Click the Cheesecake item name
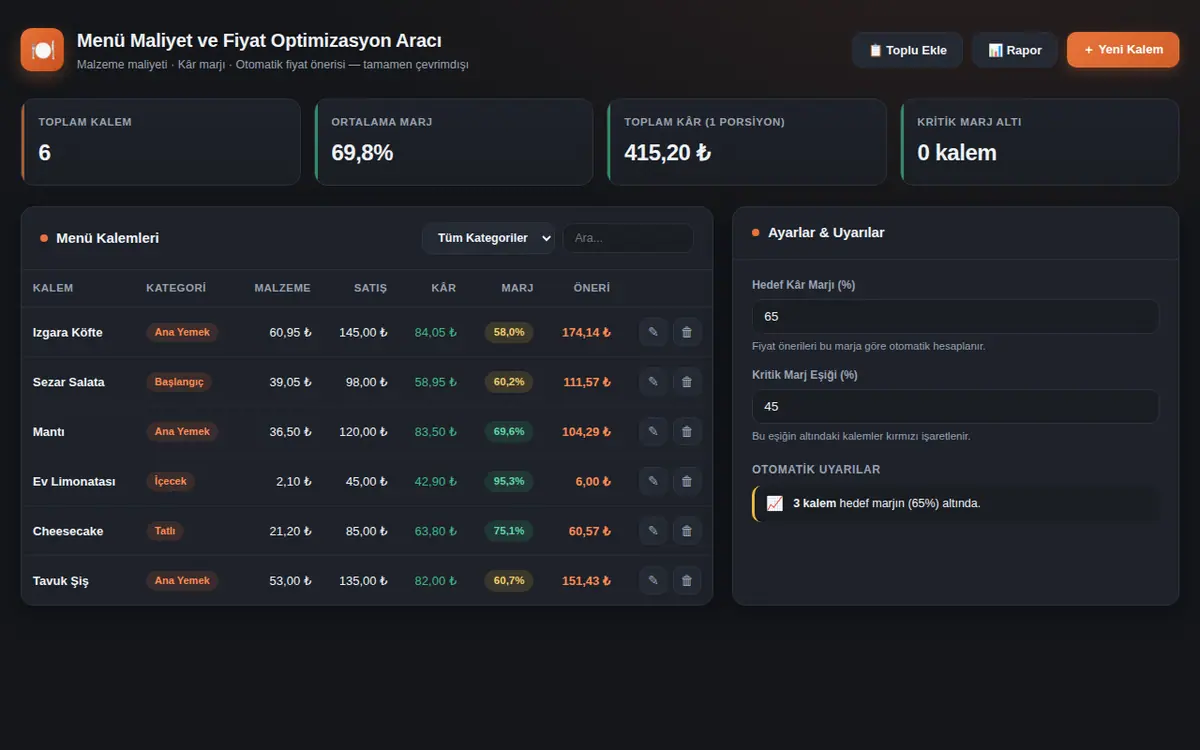The height and width of the screenshot is (750, 1200). [68, 531]
